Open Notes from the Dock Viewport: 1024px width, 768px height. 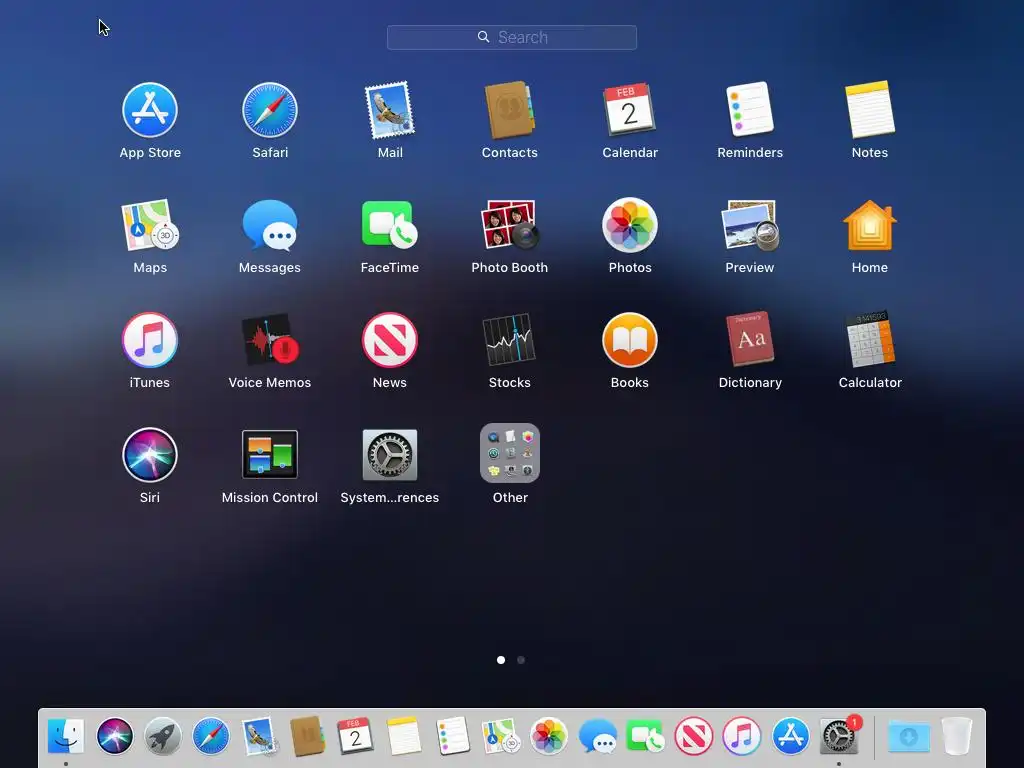(404, 736)
